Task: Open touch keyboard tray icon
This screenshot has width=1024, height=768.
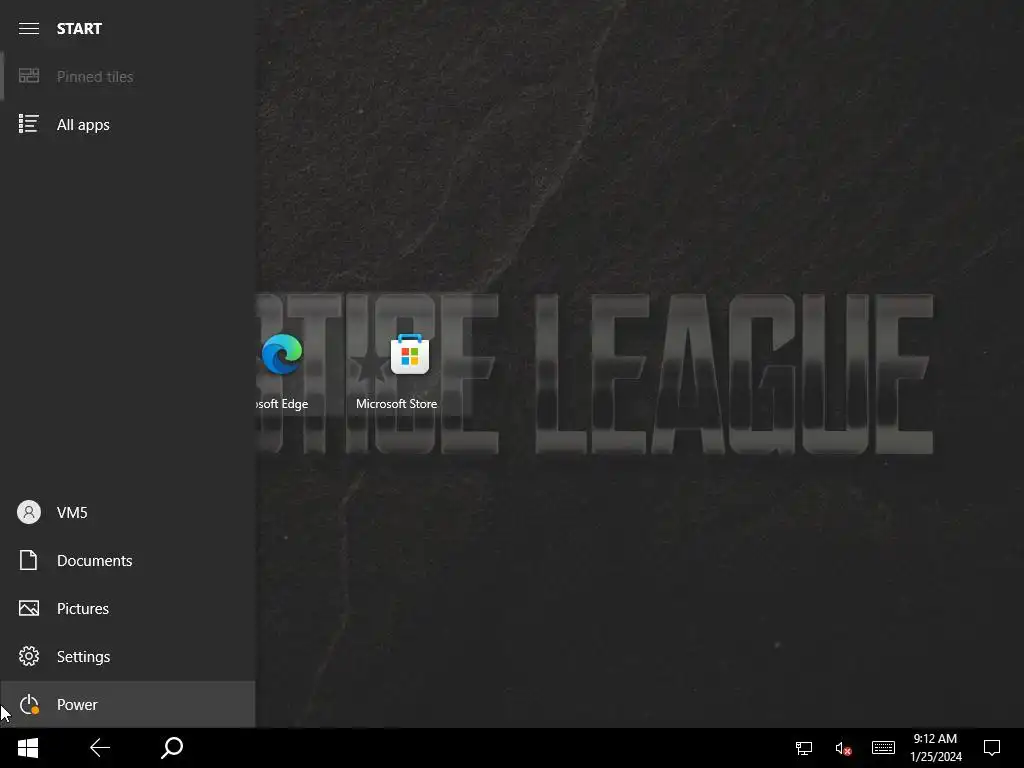Action: [883, 748]
